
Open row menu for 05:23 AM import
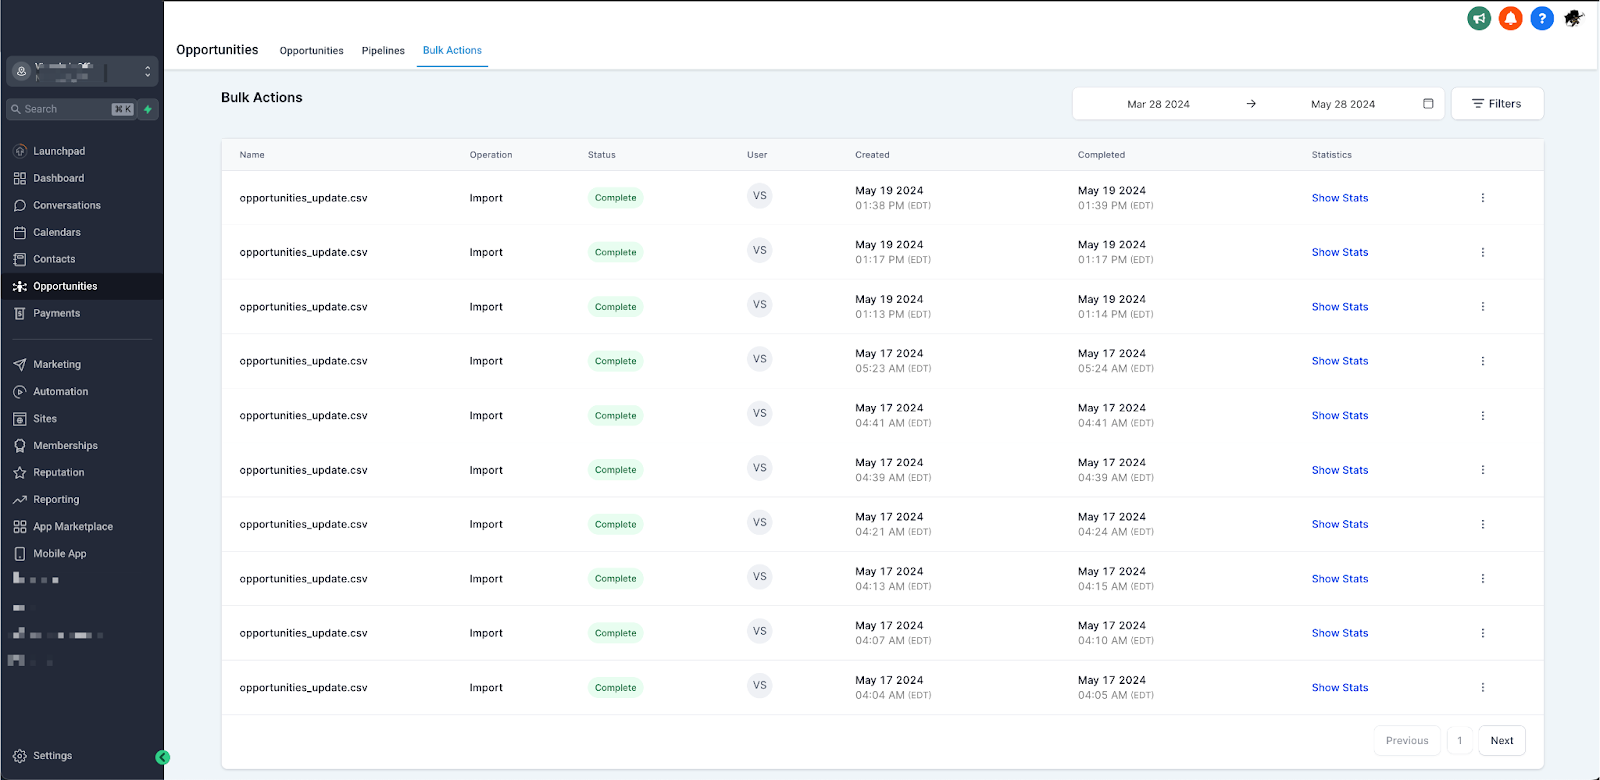pyautogui.click(x=1483, y=361)
